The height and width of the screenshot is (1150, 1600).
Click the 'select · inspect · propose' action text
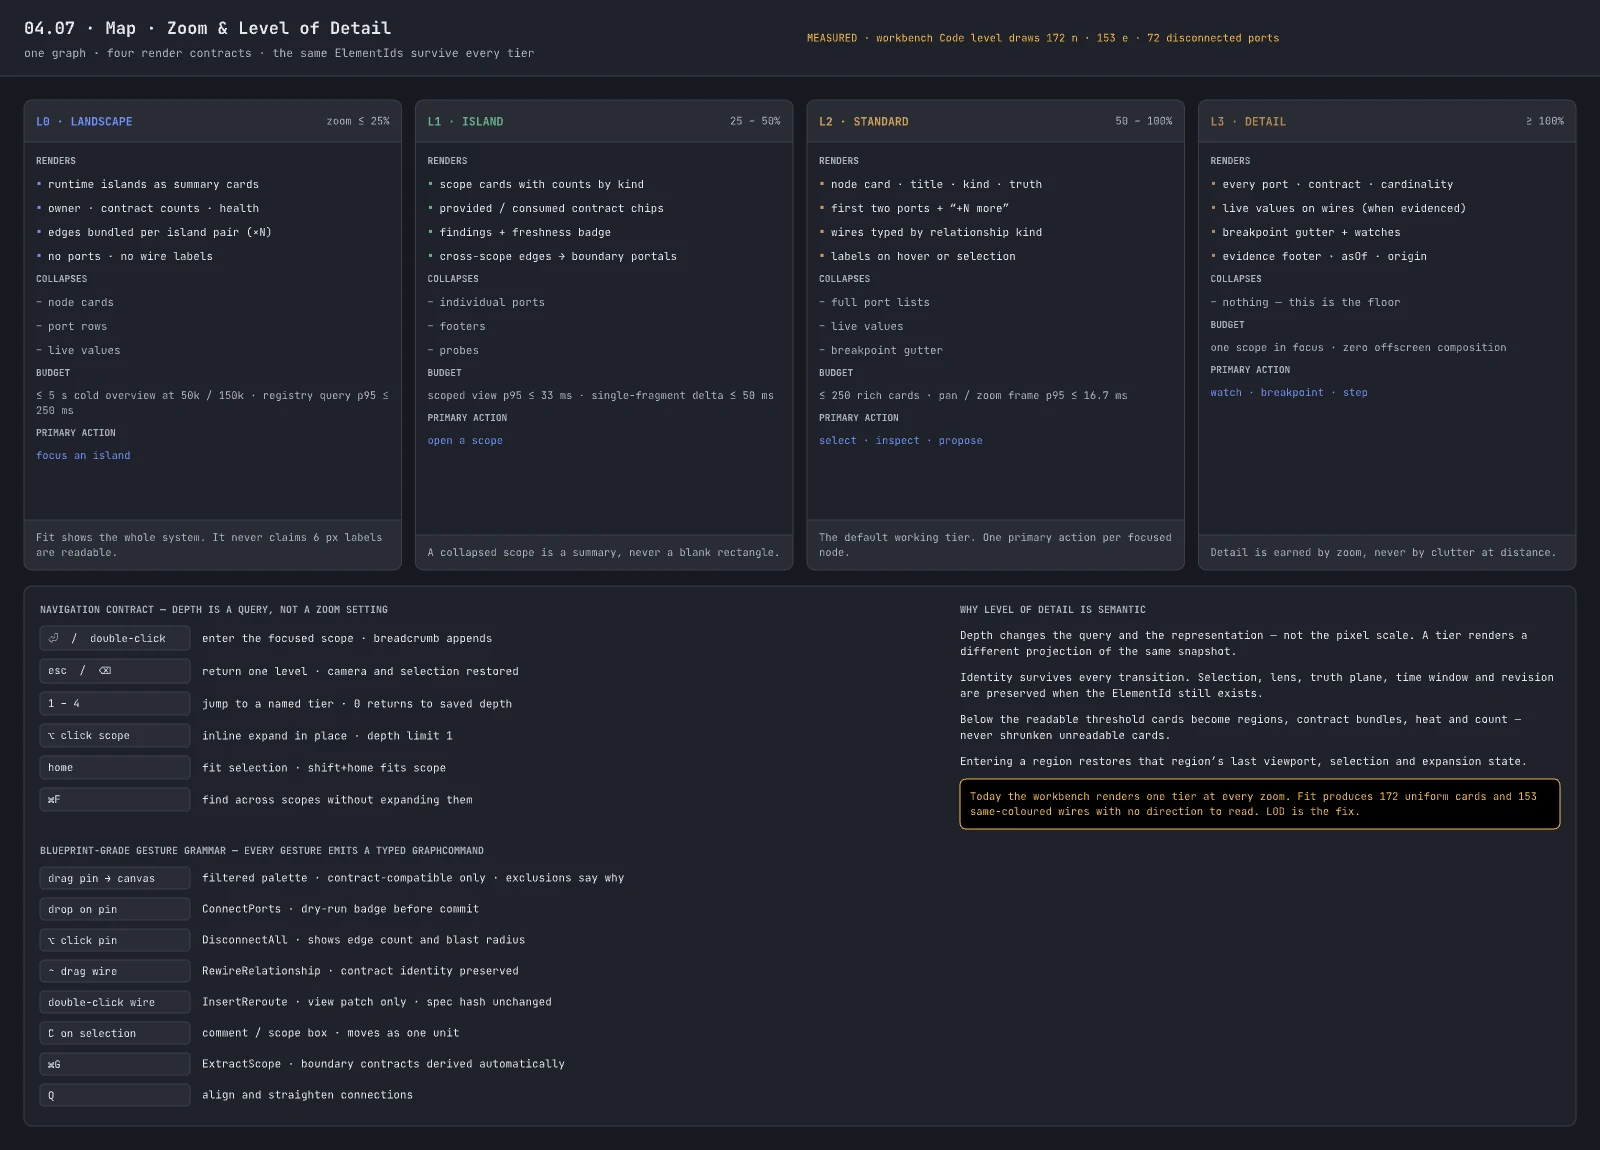(900, 440)
